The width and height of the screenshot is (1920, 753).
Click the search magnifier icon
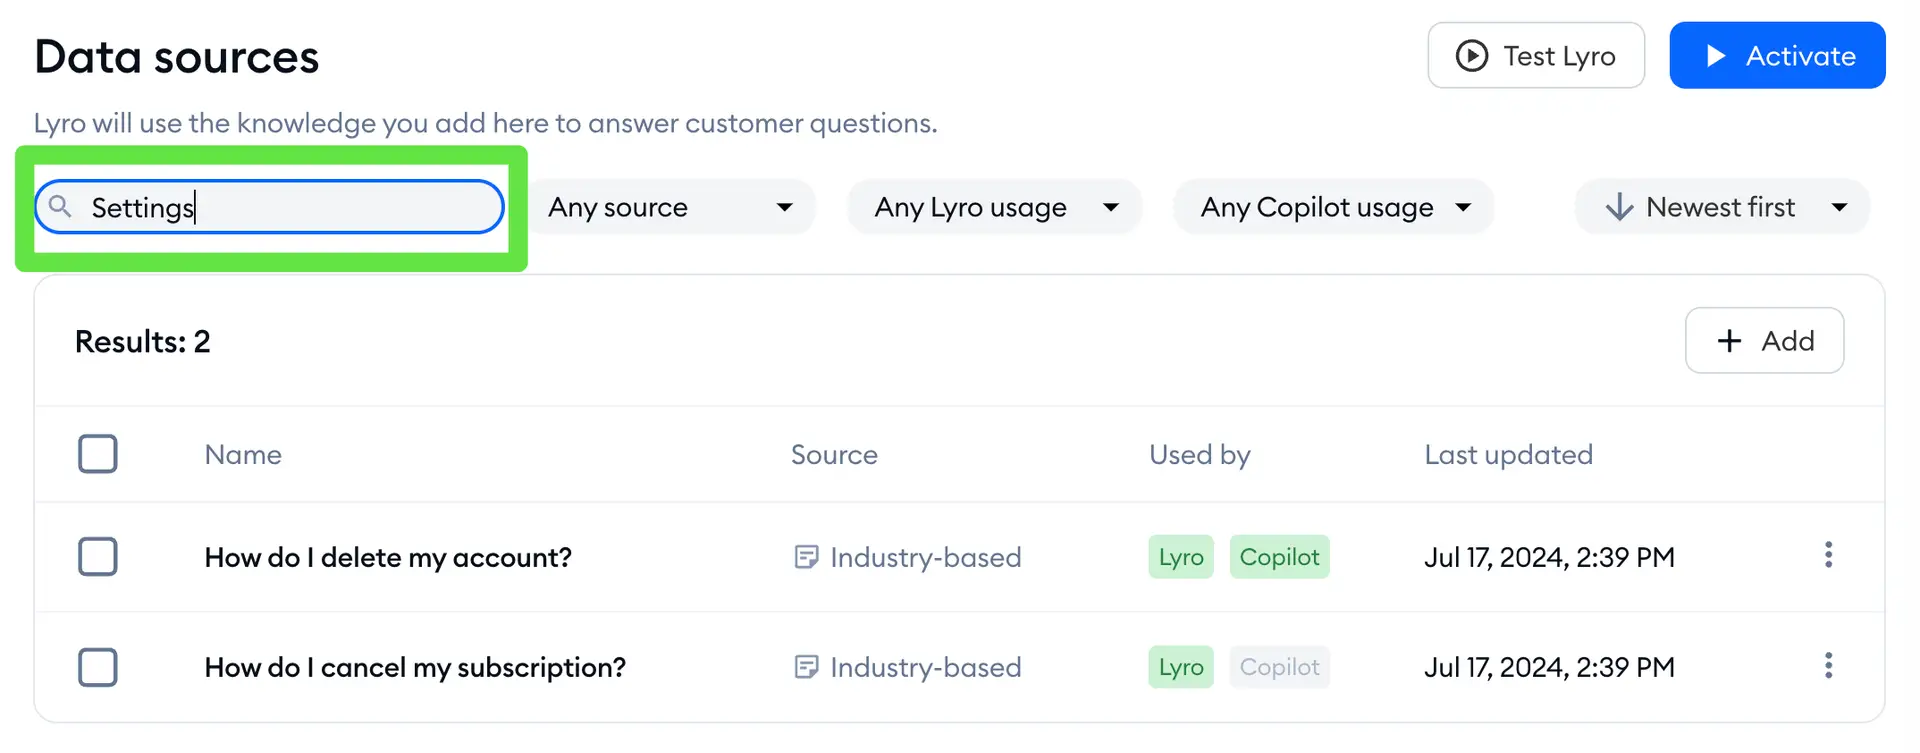(61, 206)
